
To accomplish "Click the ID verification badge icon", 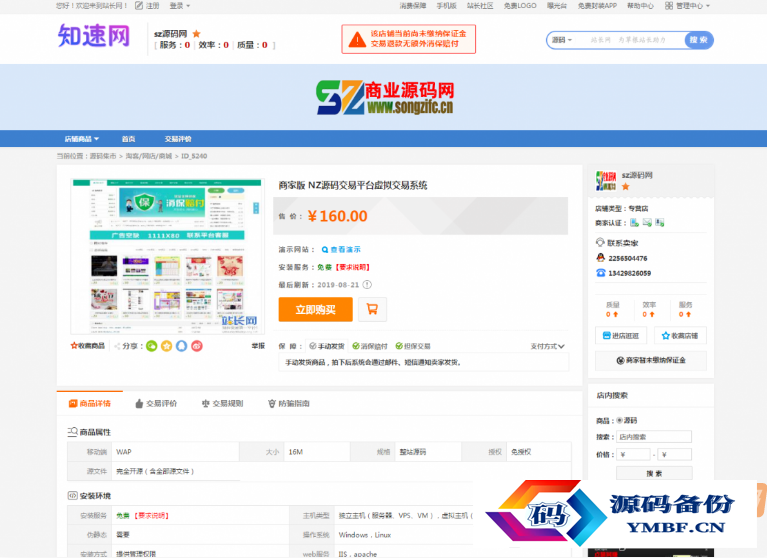I will [660, 223].
